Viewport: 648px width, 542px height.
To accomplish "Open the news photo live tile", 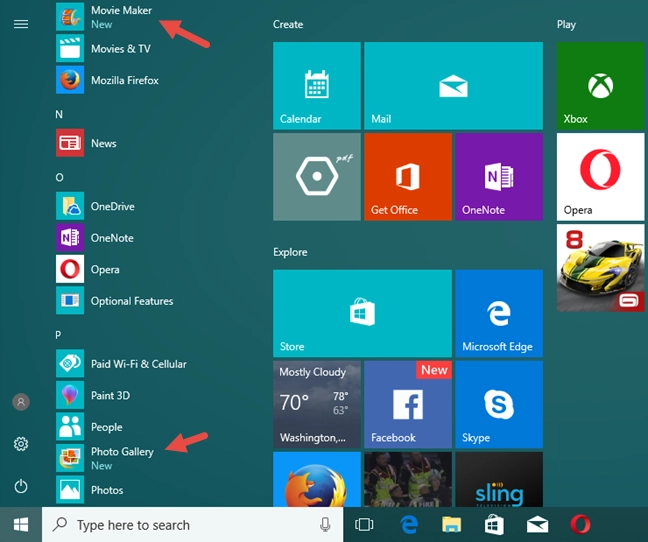I will pos(408,479).
